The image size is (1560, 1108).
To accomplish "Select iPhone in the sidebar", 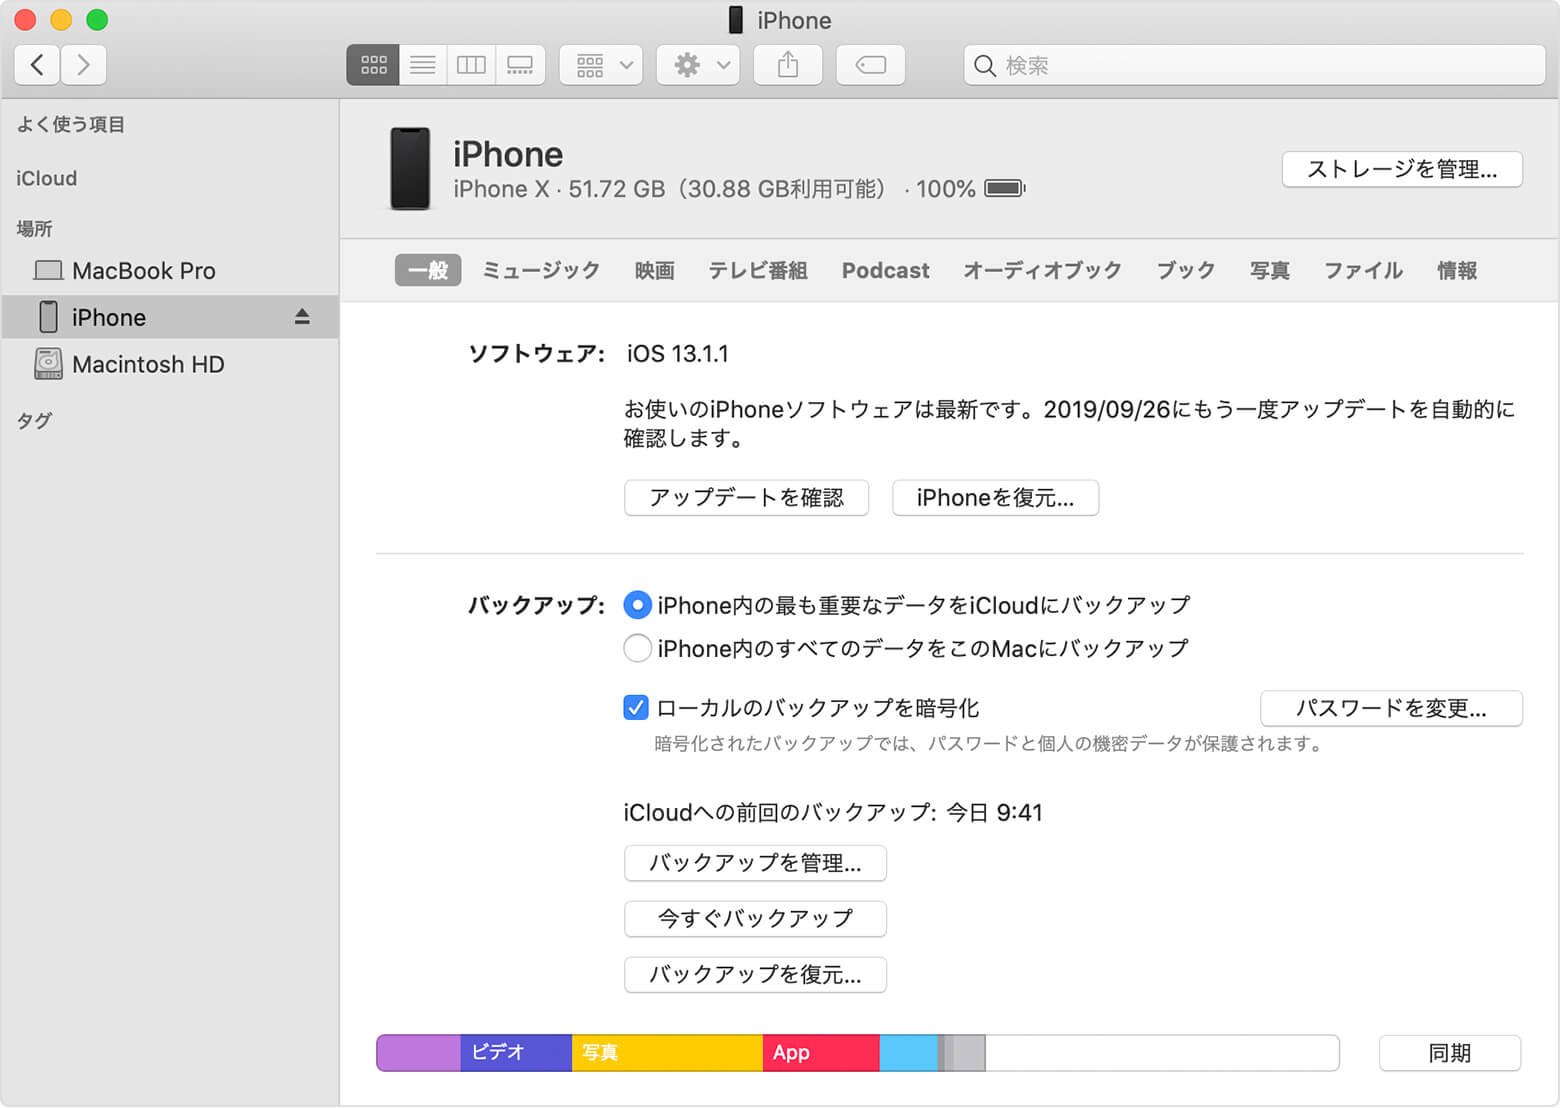I will (170, 317).
